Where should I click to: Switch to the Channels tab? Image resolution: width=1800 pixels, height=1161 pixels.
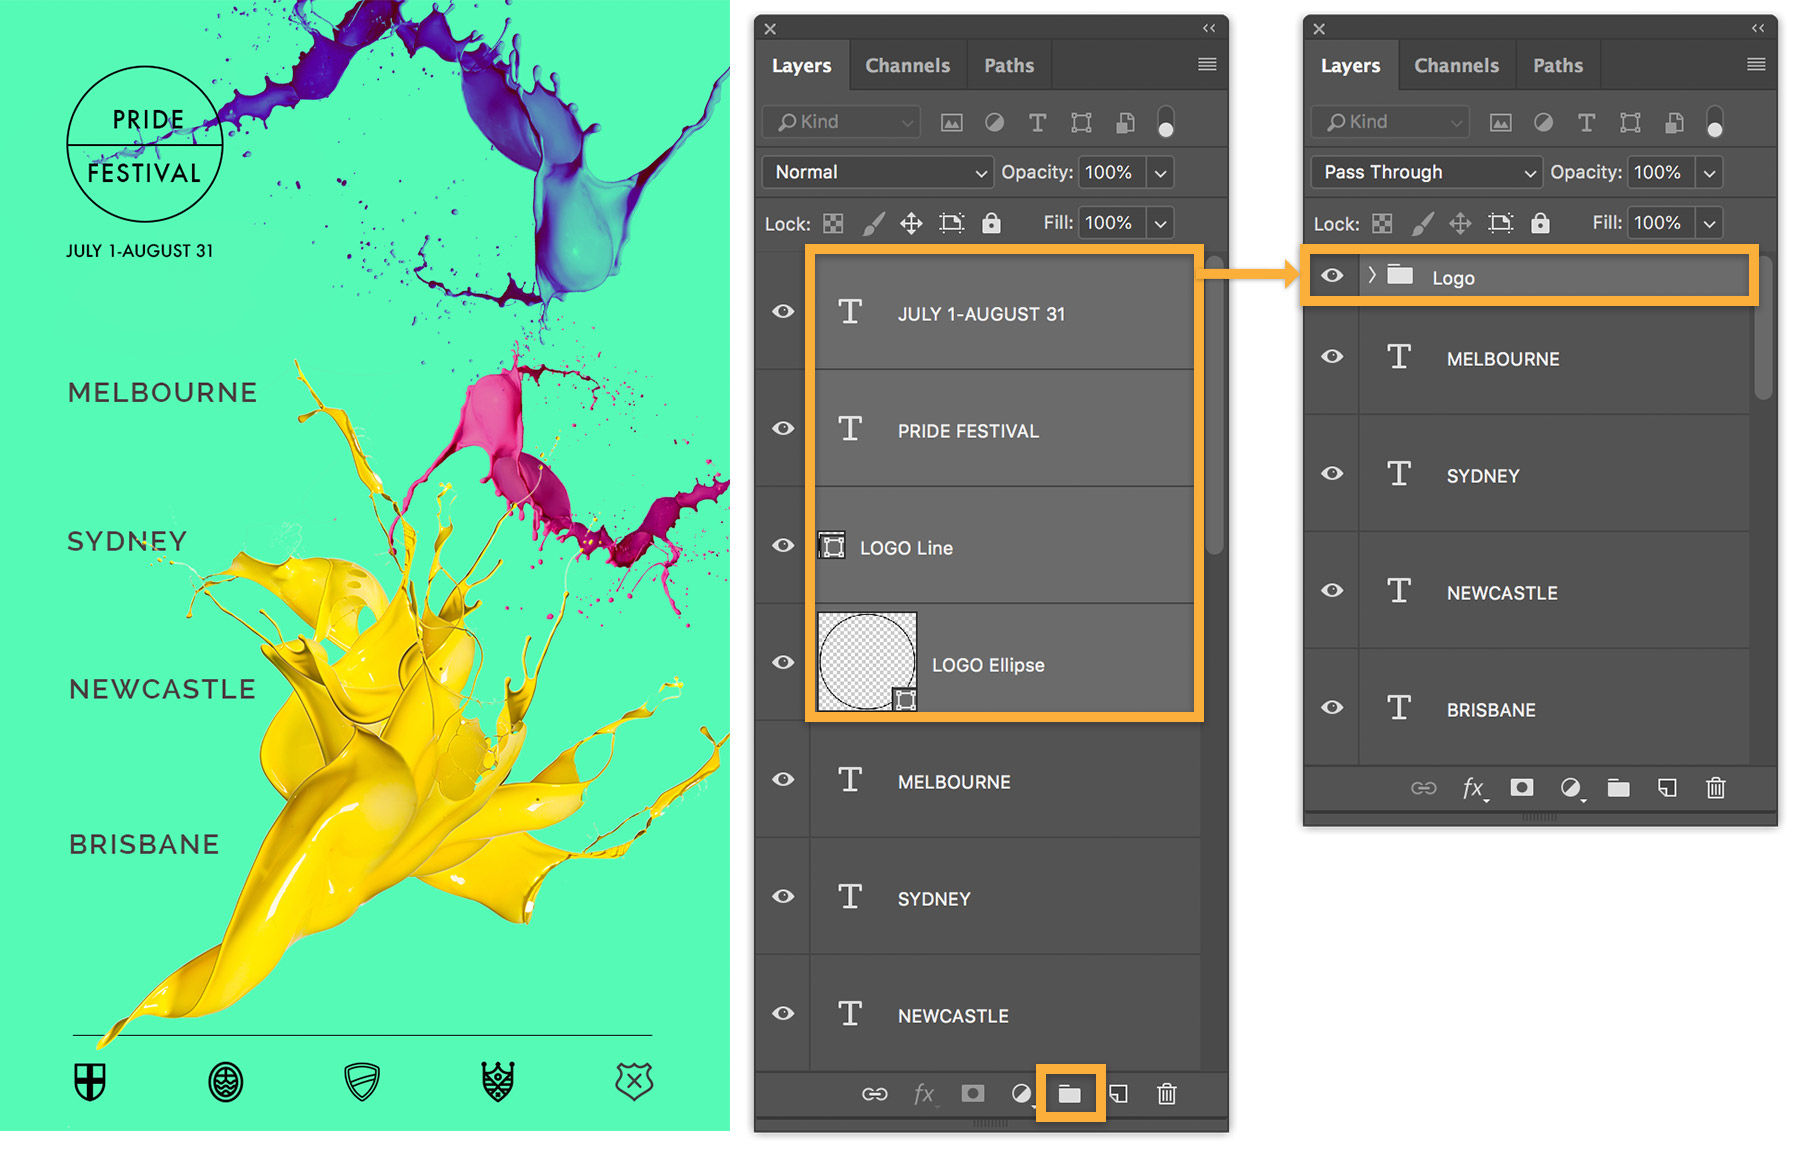907,64
